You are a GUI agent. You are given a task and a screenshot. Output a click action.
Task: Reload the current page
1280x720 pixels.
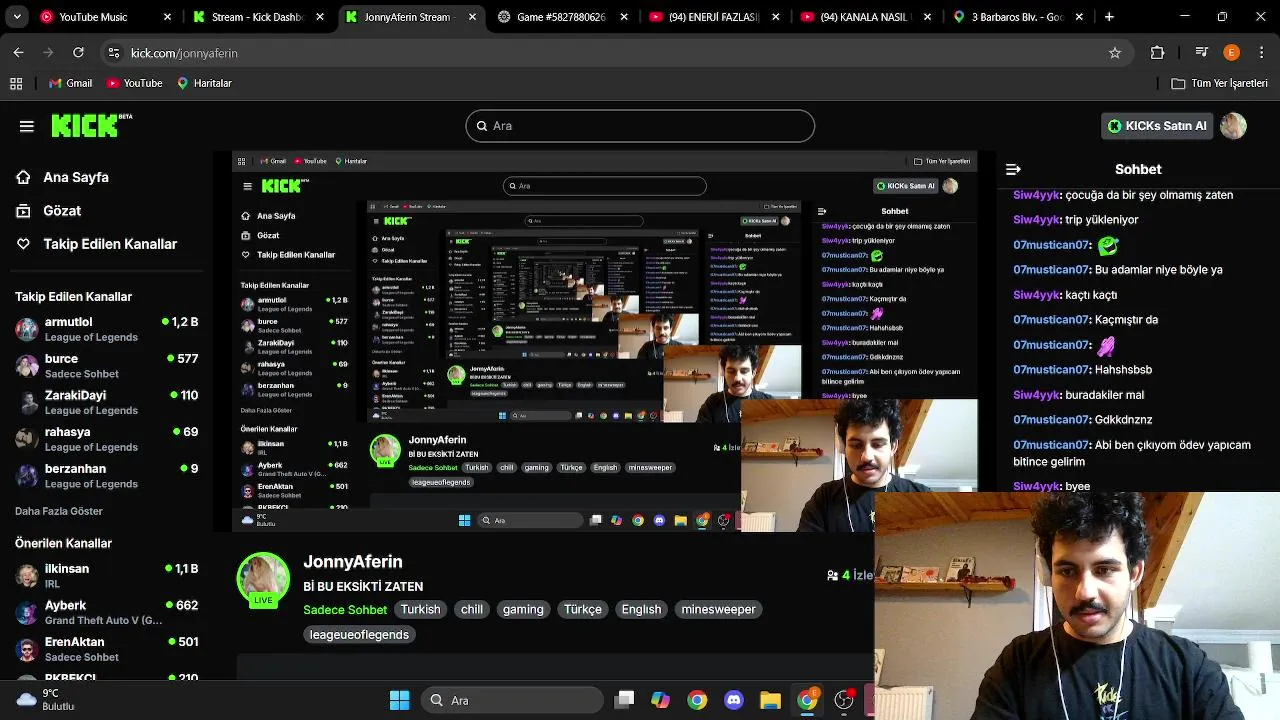tap(78, 53)
